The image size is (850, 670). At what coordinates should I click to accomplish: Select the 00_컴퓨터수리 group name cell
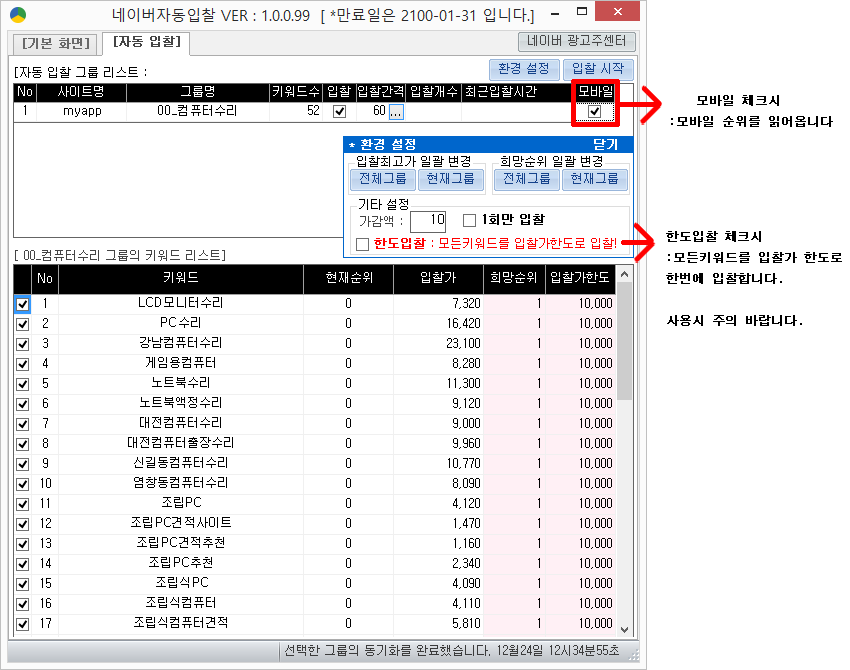tap(197, 111)
